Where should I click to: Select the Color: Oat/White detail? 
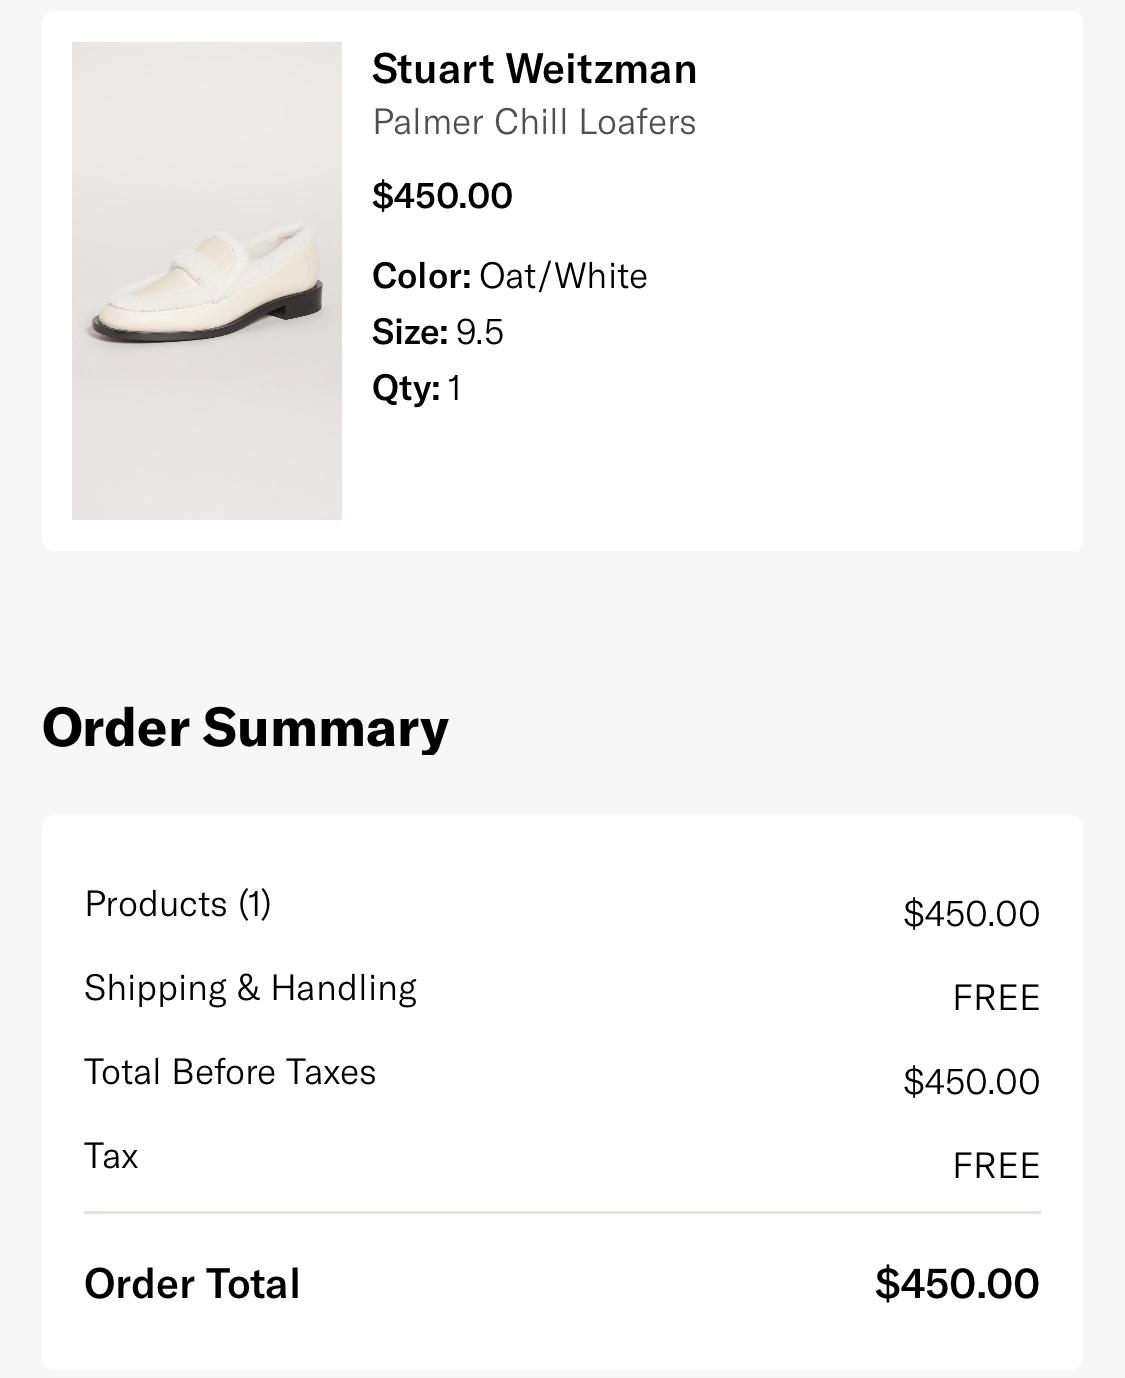tap(509, 276)
